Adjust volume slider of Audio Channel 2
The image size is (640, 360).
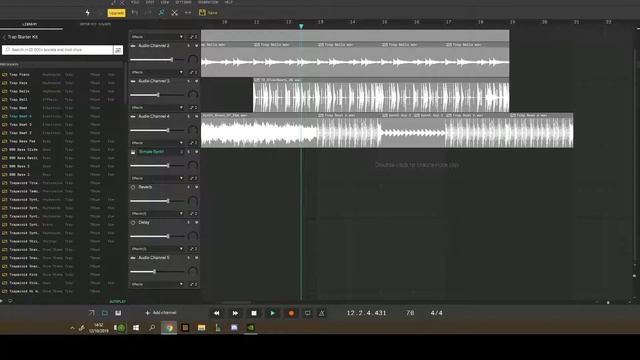pos(157,60)
